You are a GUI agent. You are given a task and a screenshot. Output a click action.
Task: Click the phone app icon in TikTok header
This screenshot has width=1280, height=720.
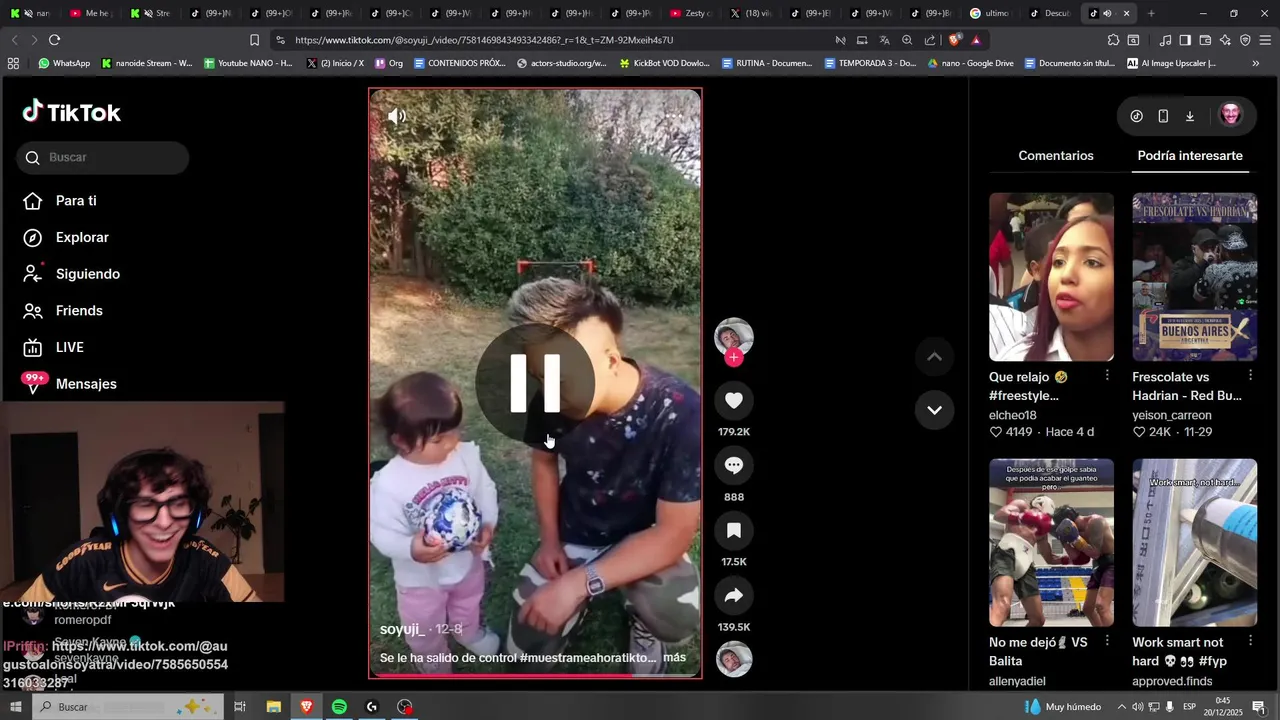click(x=1163, y=116)
